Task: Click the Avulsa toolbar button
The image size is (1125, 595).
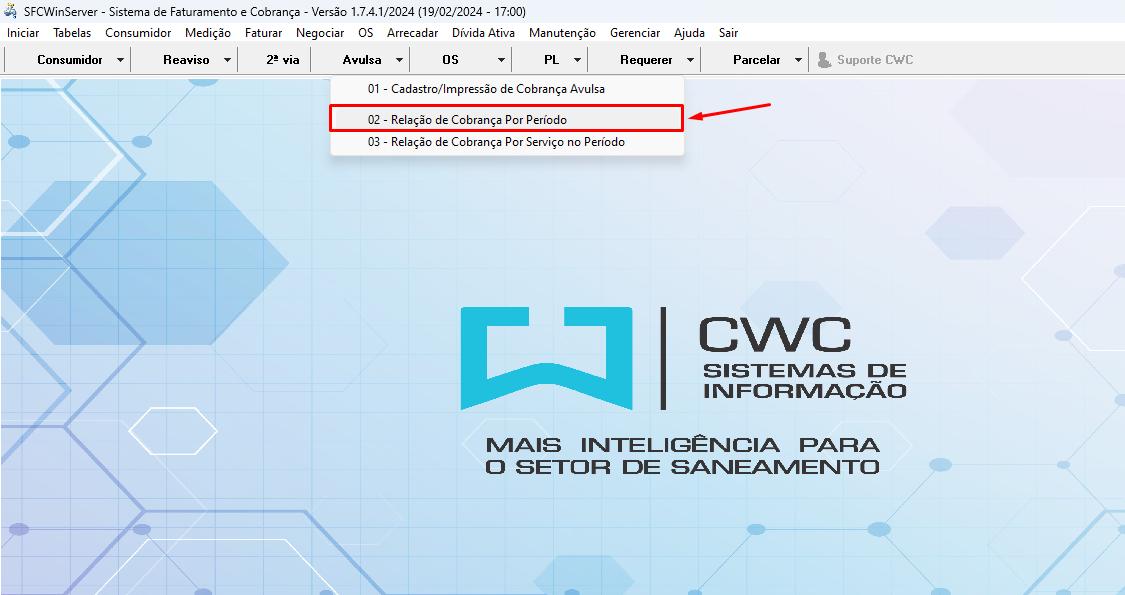Action: (x=361, y=60)
